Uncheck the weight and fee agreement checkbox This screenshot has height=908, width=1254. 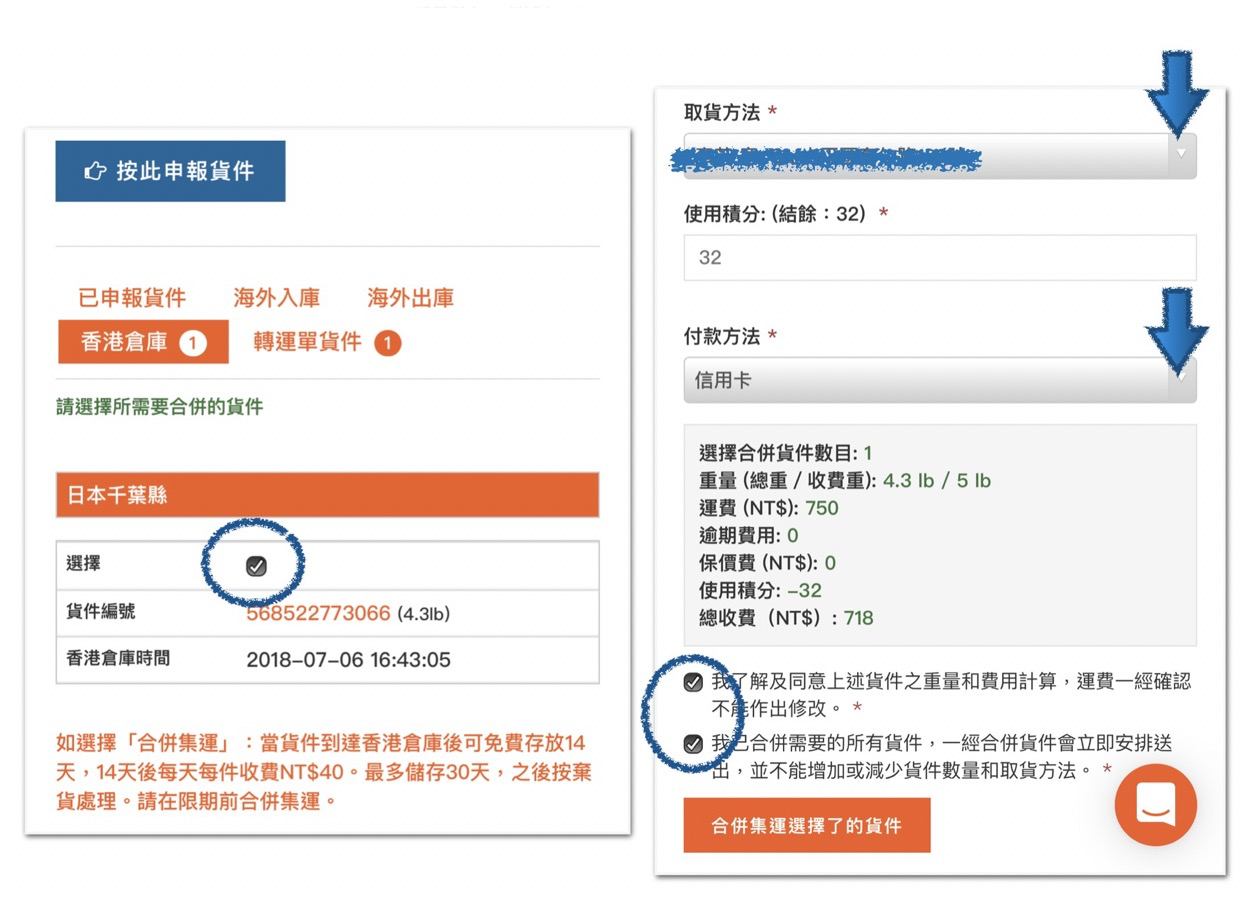pos(692,683)
